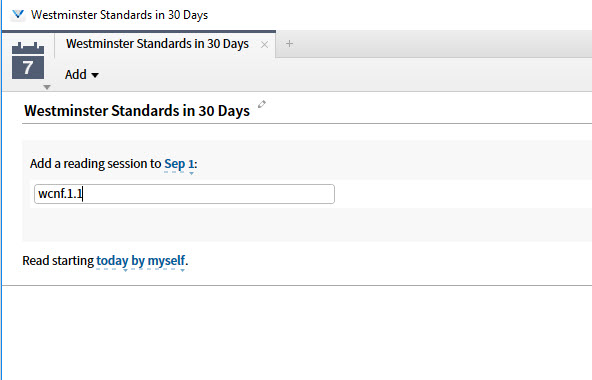Click the Add label in the toolbar
The image size is (592, 380).
click(76, 74)
